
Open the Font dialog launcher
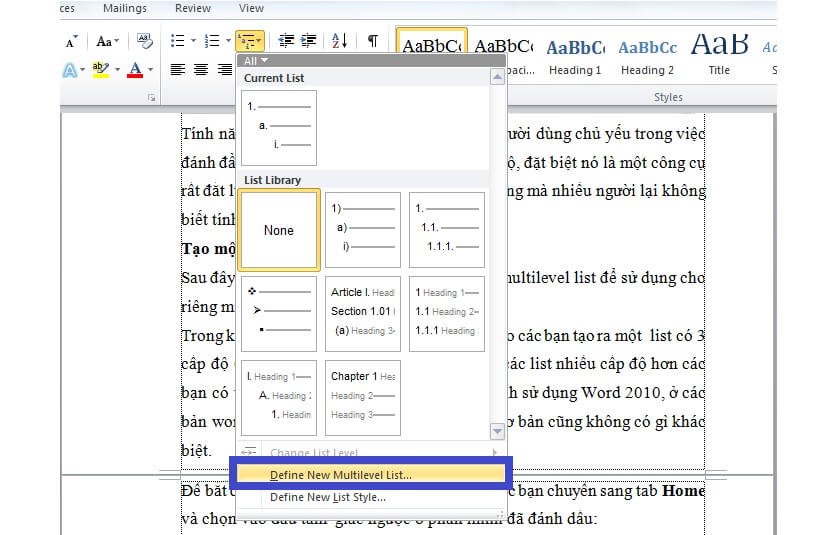[151, 98]
